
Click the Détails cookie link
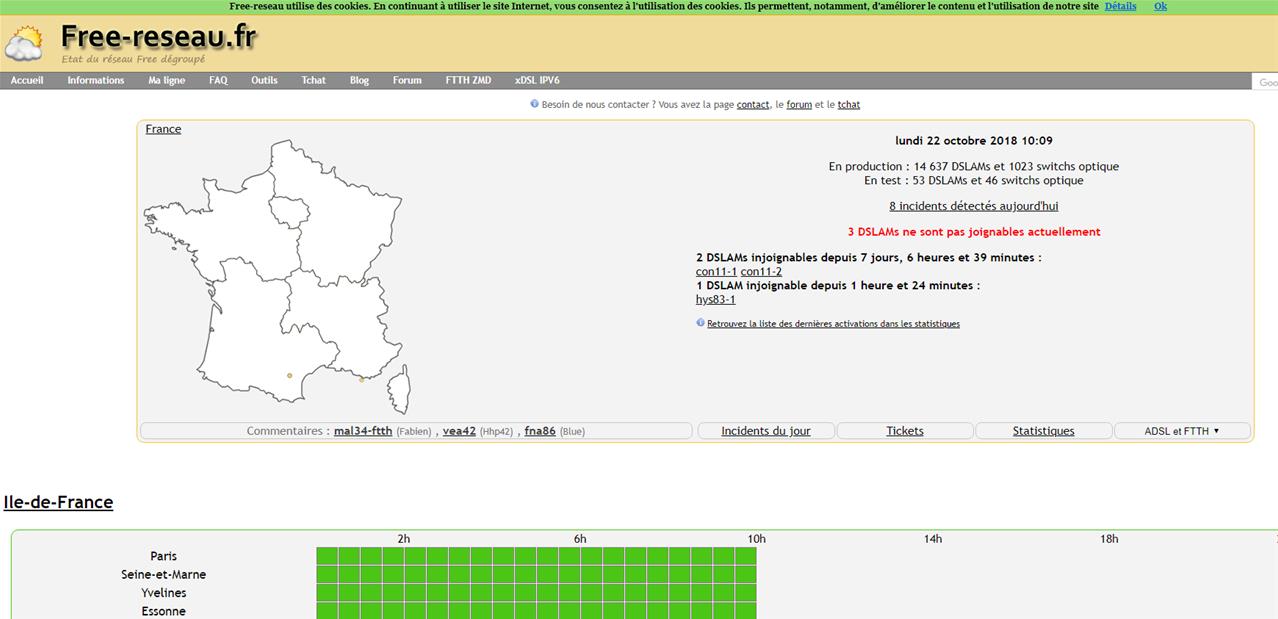(x=1120, y=6)
